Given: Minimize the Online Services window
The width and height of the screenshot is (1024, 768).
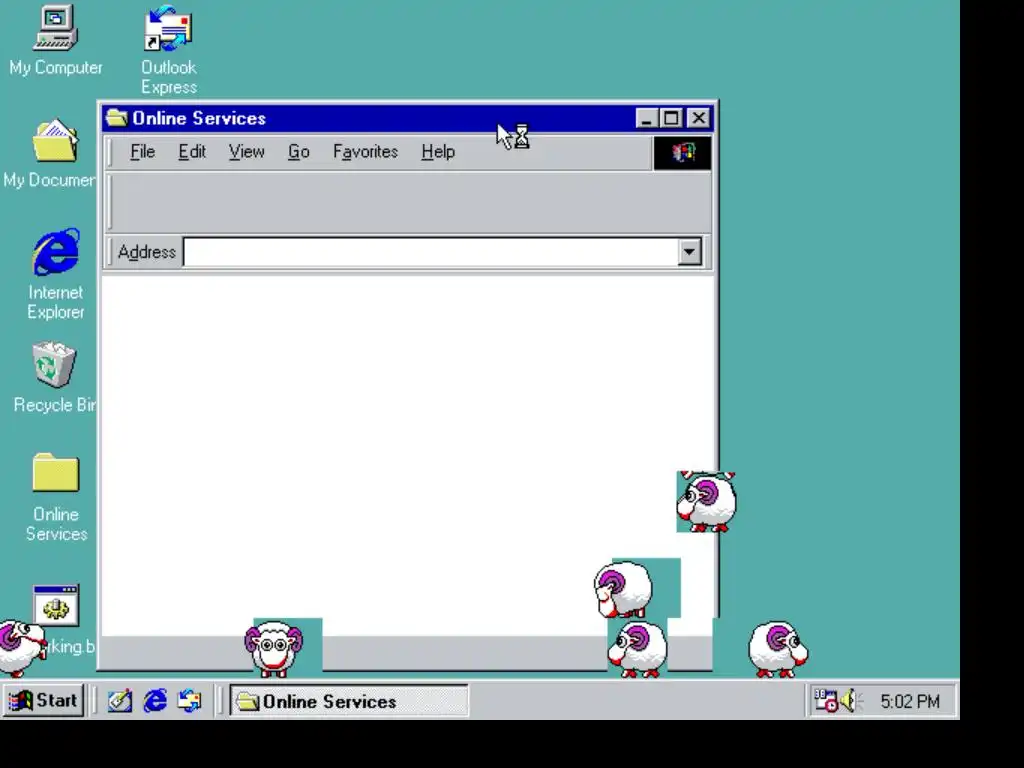Looking at the screenshot, I should 646,118.
